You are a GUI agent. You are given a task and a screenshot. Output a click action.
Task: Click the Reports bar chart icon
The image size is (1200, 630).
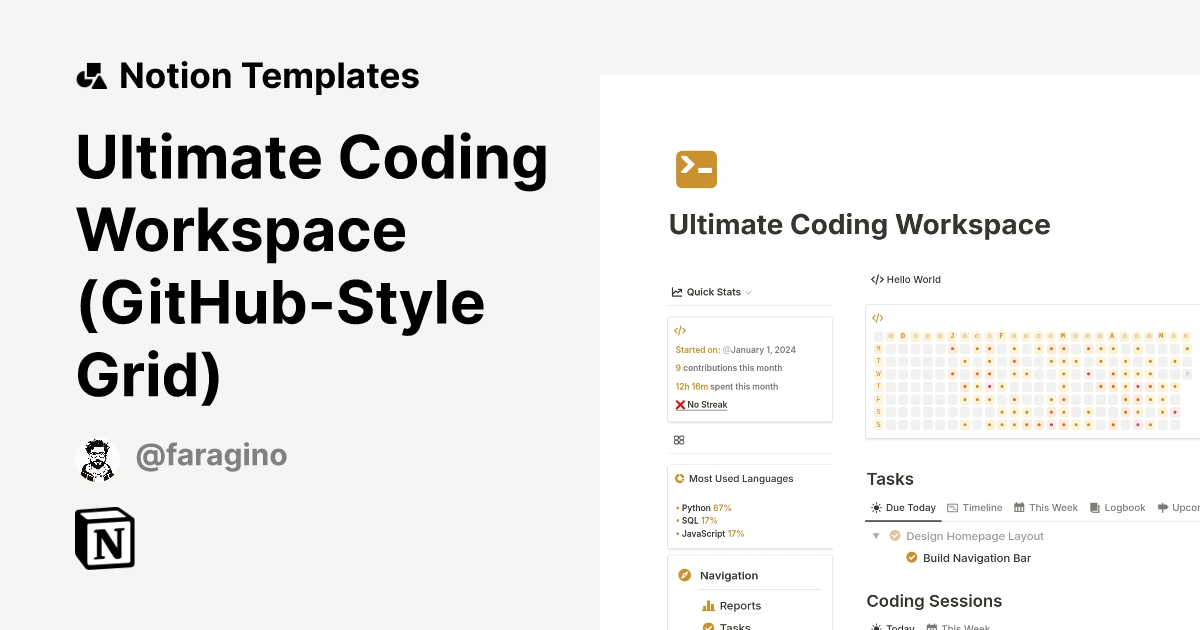[708, 605]
